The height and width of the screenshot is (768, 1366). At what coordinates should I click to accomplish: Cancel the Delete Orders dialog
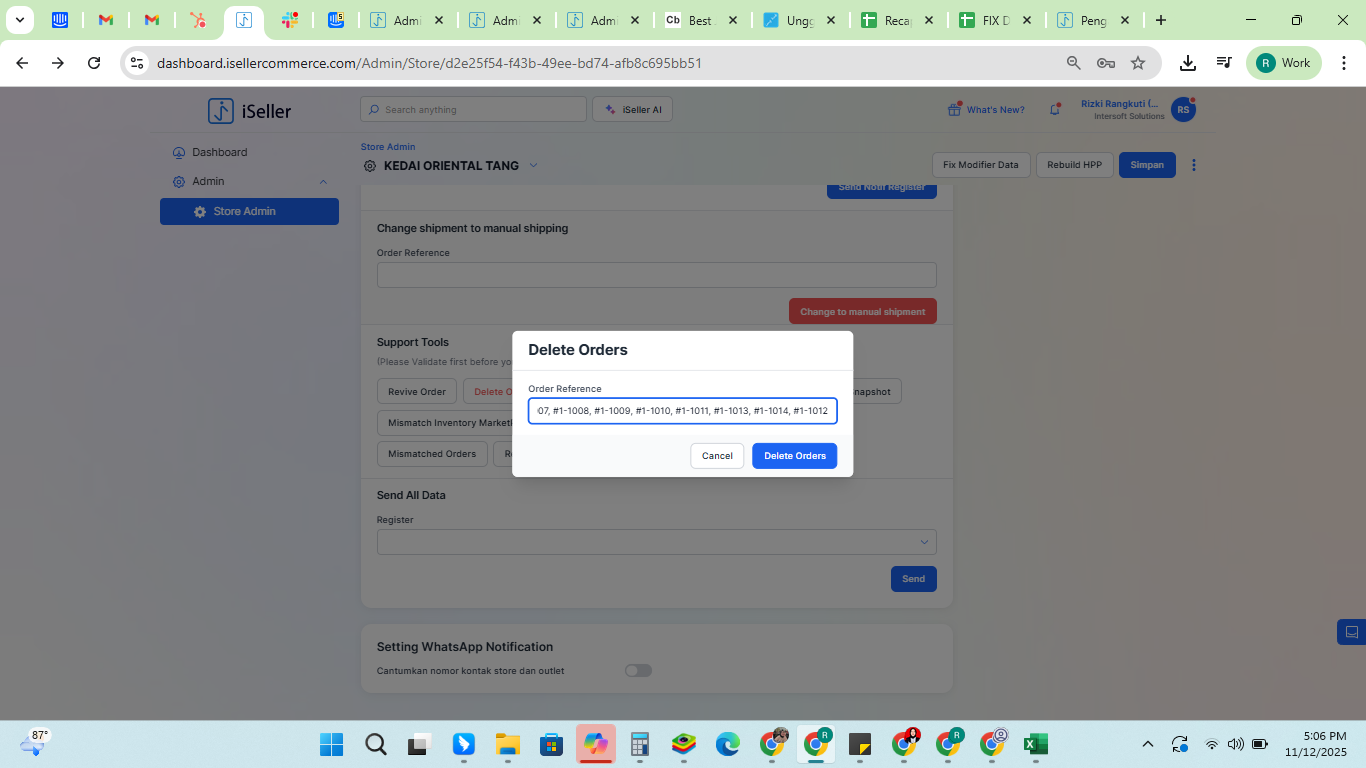(x=717, y=456)
